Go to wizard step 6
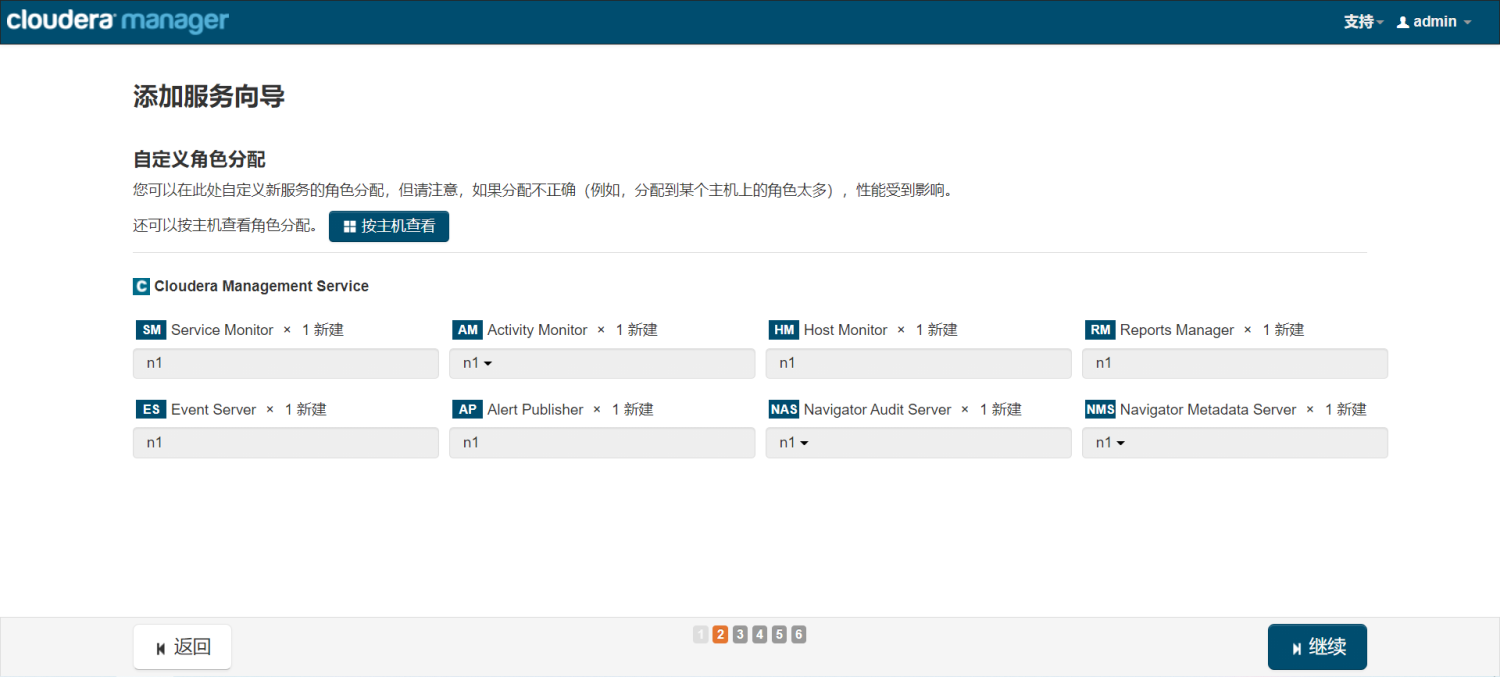Screen dimensions: 1500x677 tap(799, 634)
